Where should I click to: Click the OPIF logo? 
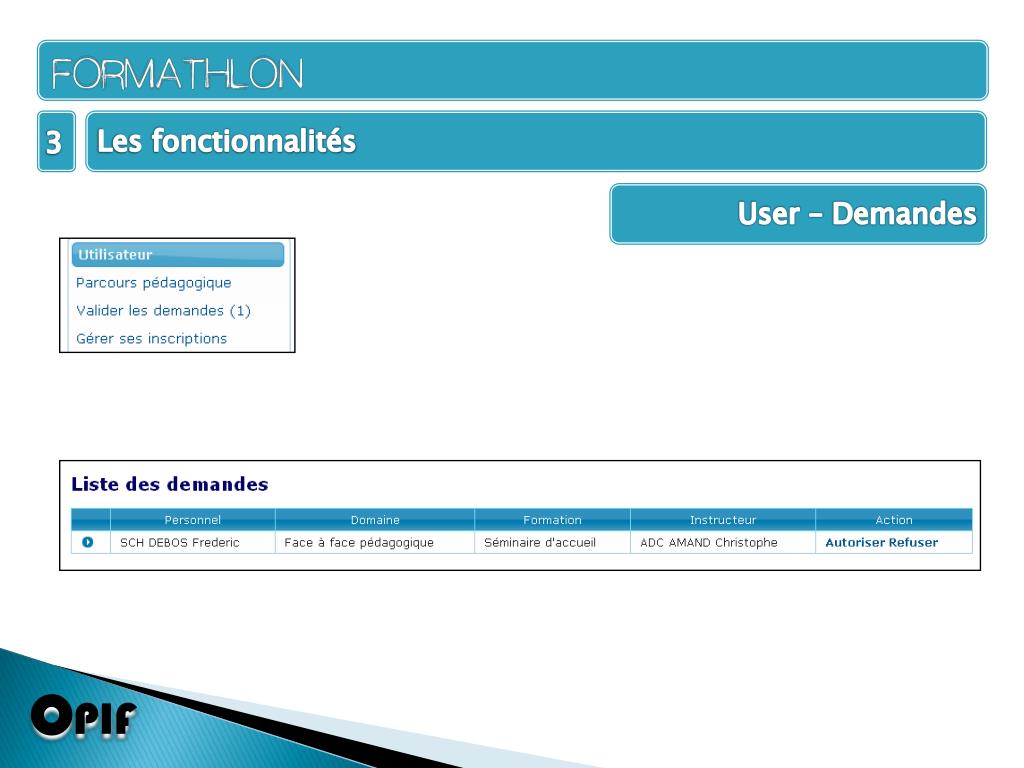[84, 716]
